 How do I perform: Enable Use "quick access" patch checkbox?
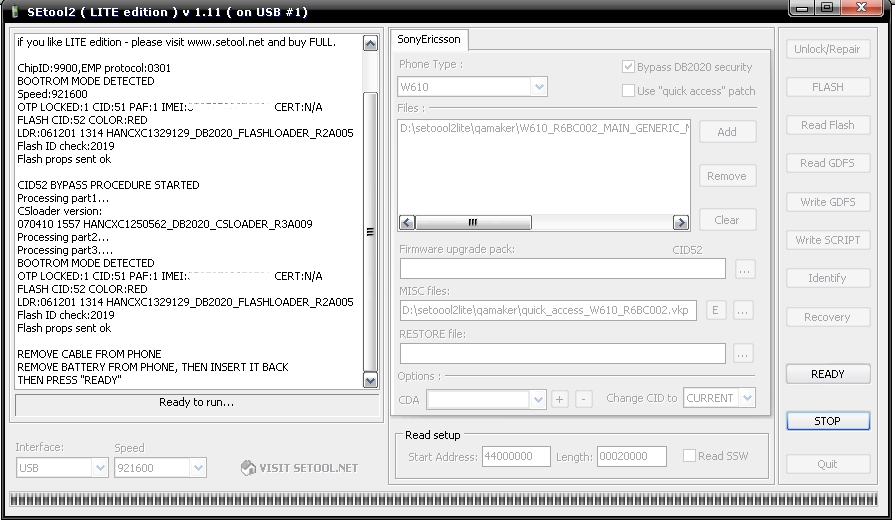point(628,91)
